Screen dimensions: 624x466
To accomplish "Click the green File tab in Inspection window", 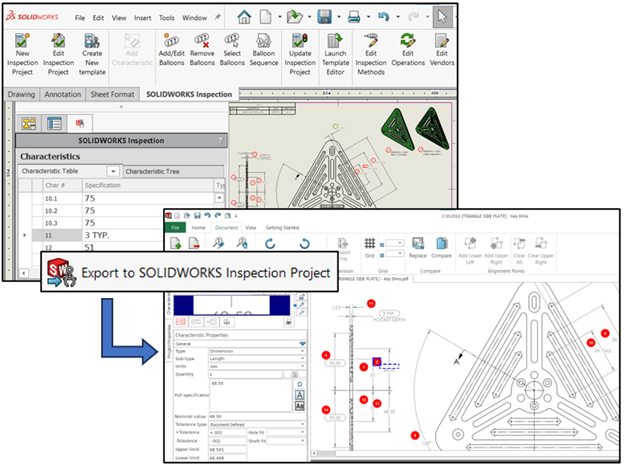I will point(175,228).
